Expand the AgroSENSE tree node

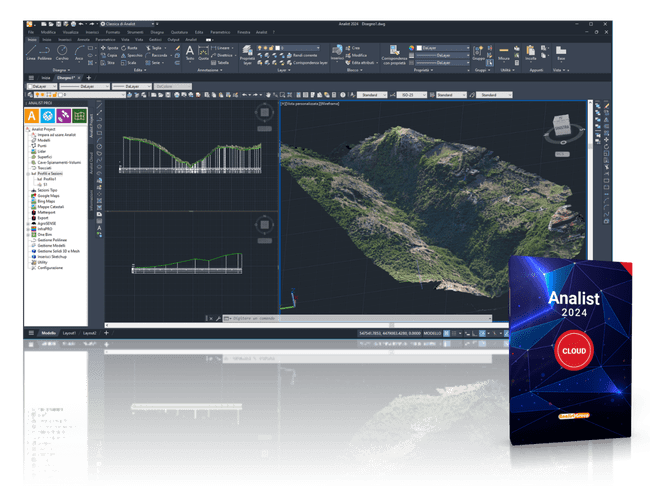[x=28, y=224]
